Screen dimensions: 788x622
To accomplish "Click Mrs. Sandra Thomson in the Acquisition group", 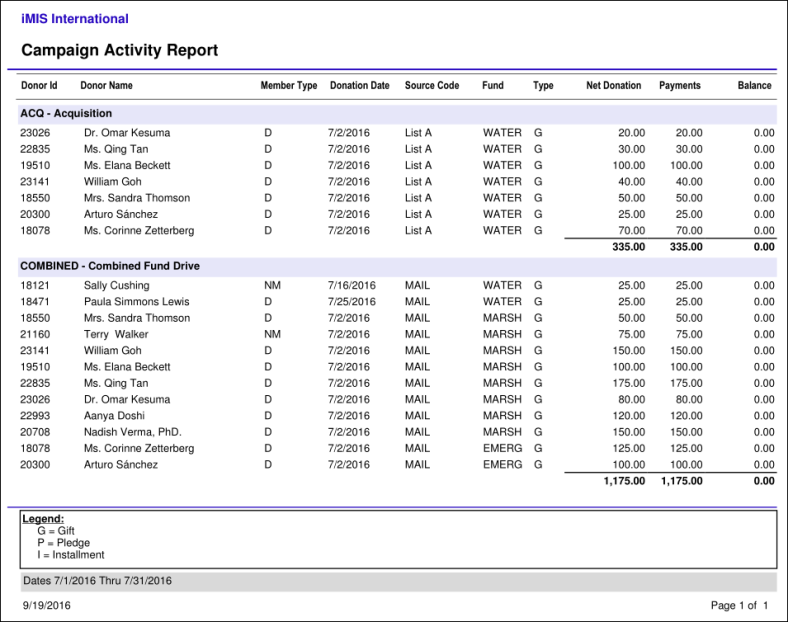I will click(137, 198).
